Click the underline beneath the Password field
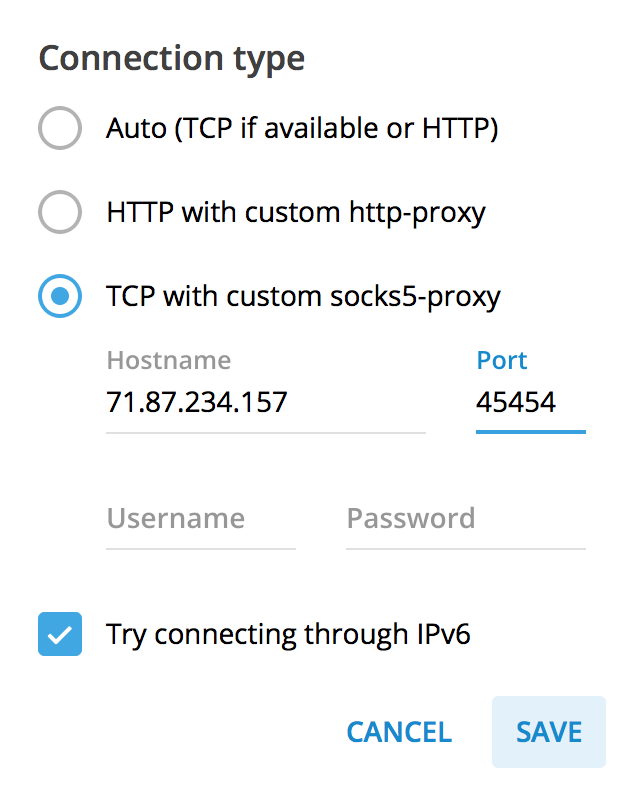This screenshot has width=630, height=786. pos(465,548)
